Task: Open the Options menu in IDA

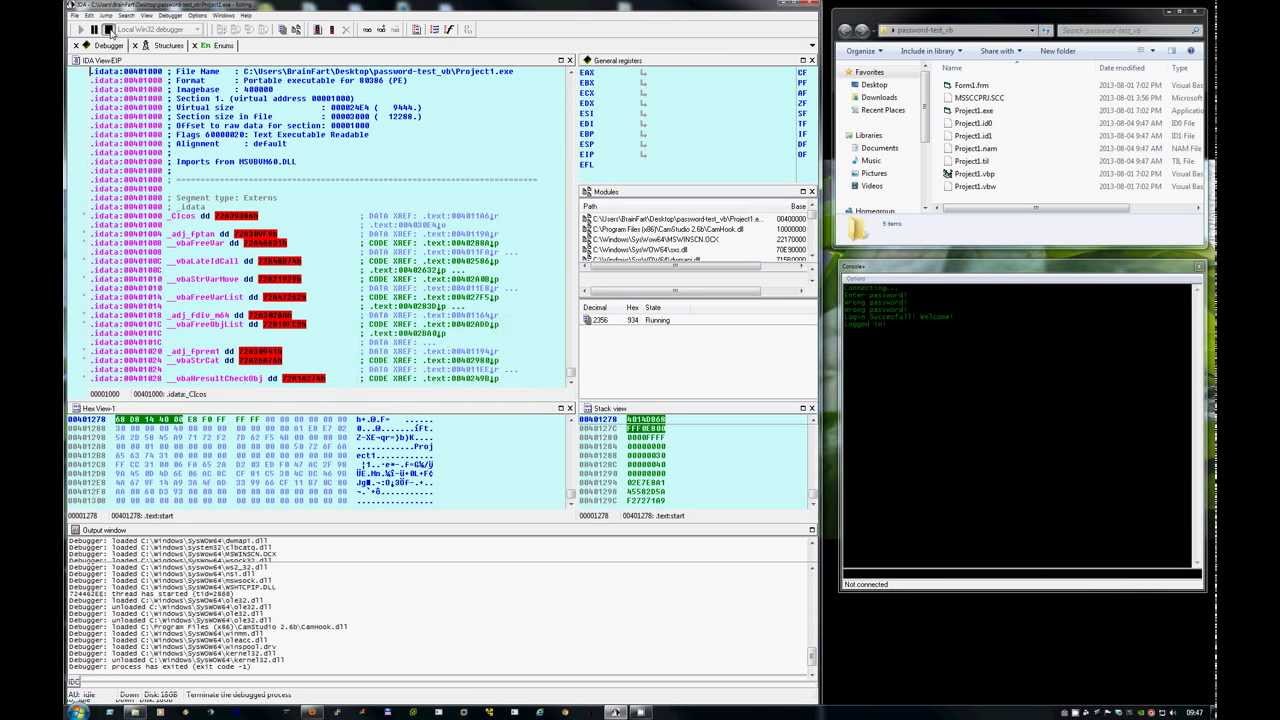Action: (197, 16)
